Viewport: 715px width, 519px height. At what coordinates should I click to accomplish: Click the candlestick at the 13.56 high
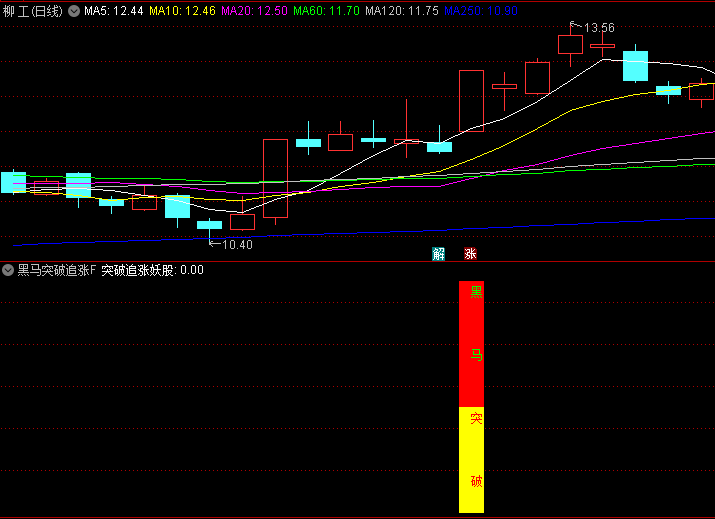(570, 44)
